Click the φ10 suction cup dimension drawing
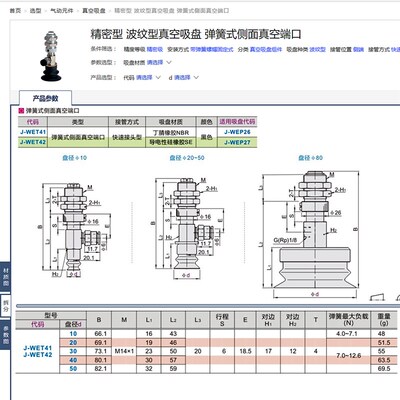Image resolution: width=400 pixels, height=400 pixels. (x=75, y=230)
